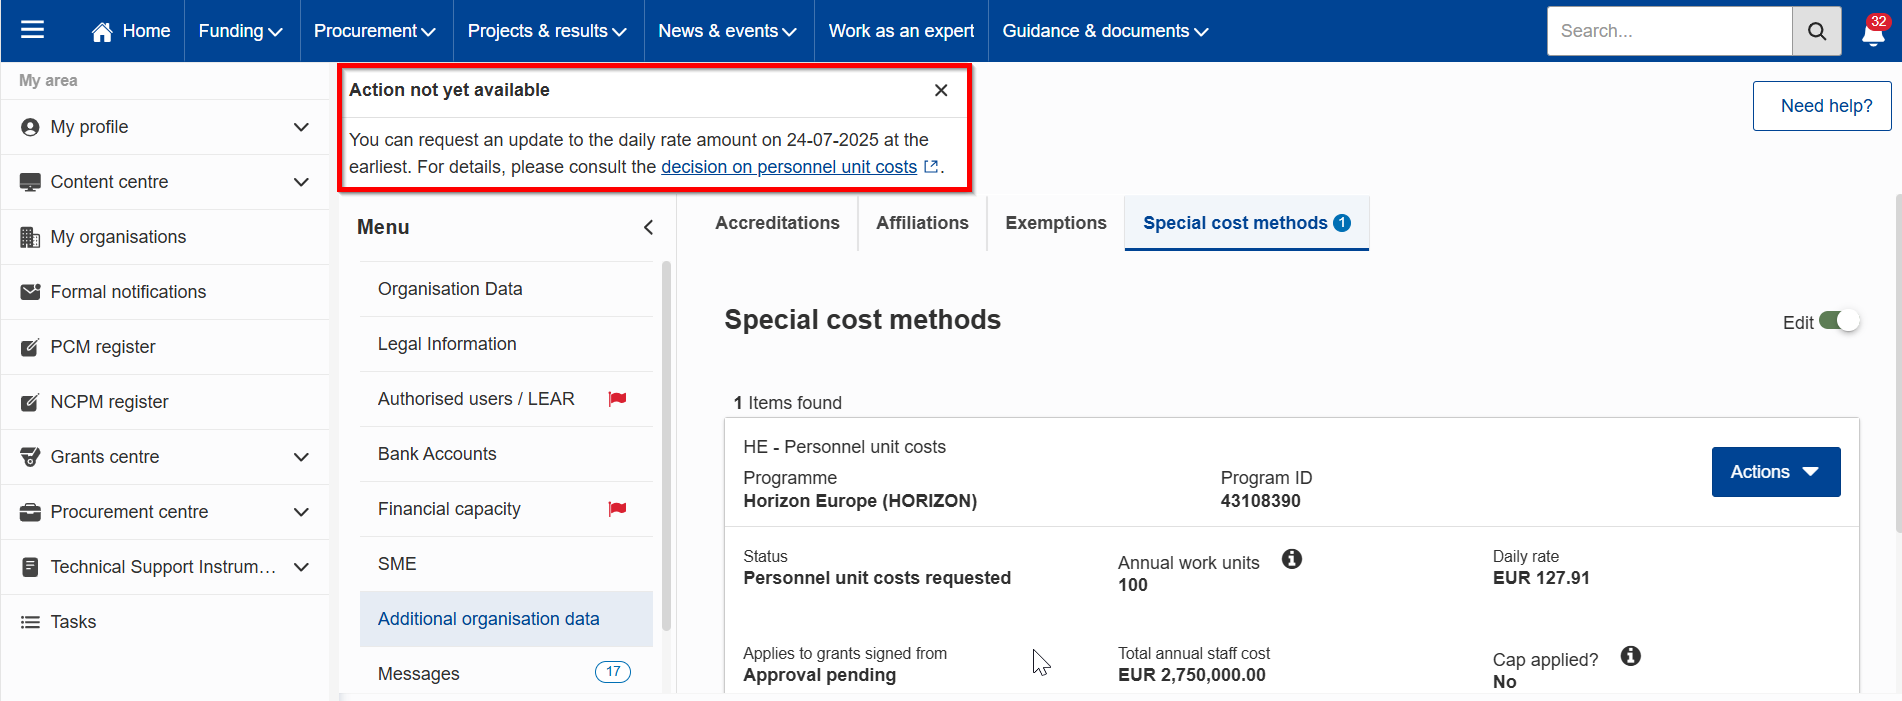Close the Action not yet available alert

pyautogui.click(x=940, y=90)
